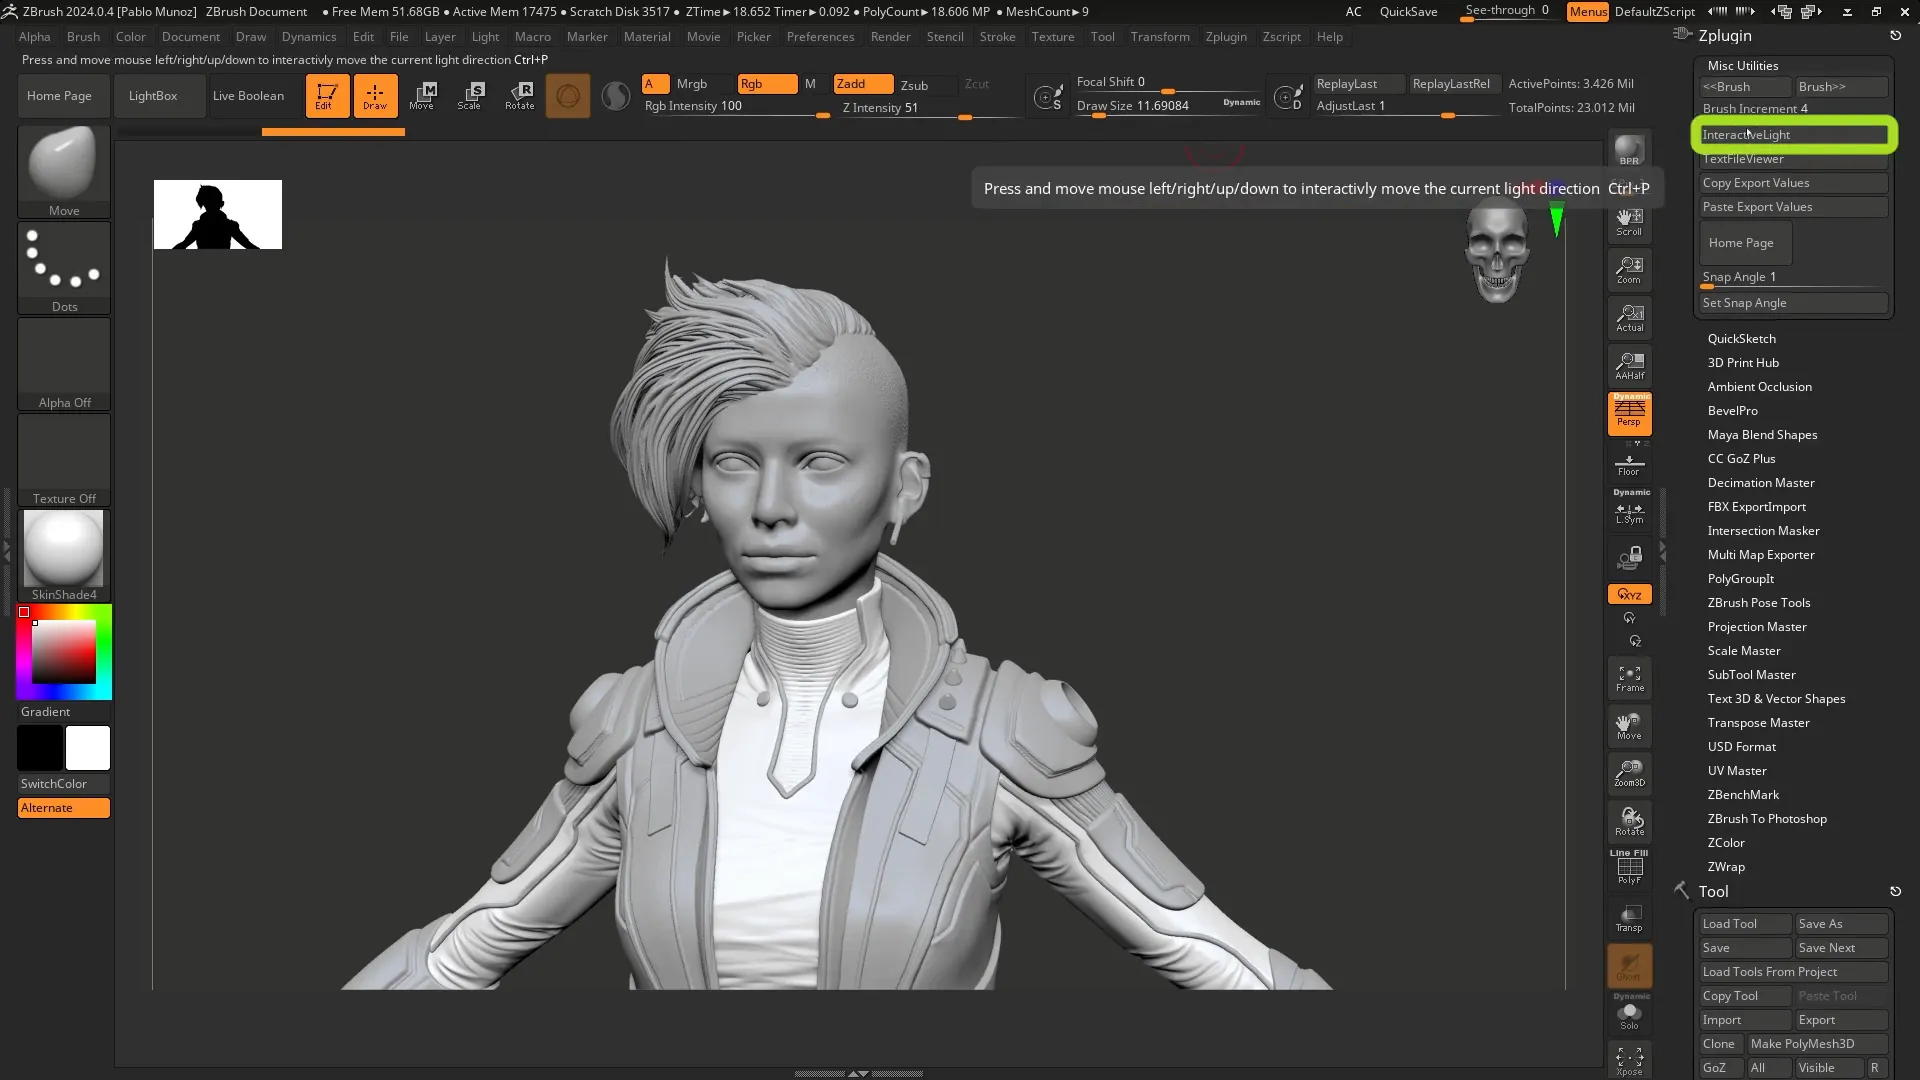Image resolution: width=1920 pixels, height=1080 pixels.
Task: Click the Draw Size S symmetry icon
Action: click(x=1048, y=97)
